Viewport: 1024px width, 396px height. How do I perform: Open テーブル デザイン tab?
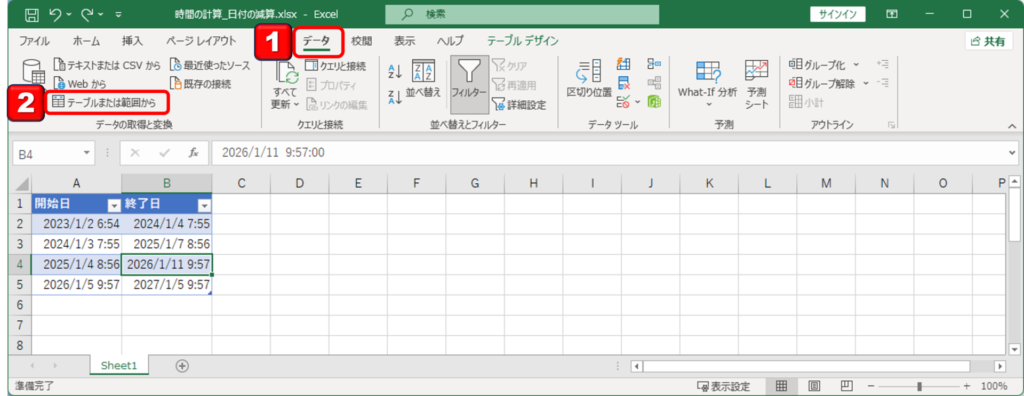tap(522, 41)
